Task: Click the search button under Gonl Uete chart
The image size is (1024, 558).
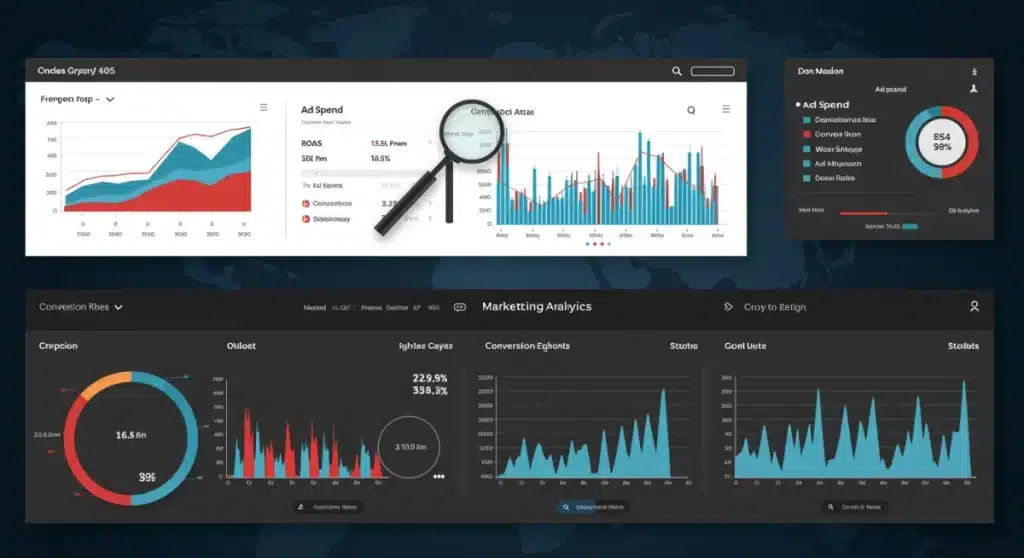Action: pyautogui.click(x=856, y=507)
